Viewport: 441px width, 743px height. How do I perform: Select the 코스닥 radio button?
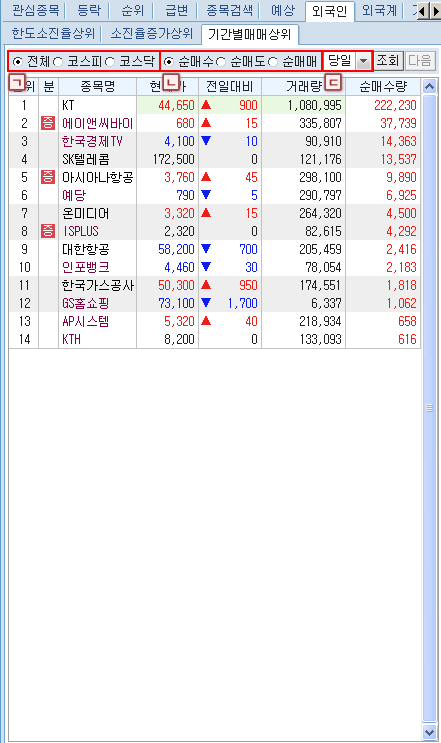pos(110,62)
